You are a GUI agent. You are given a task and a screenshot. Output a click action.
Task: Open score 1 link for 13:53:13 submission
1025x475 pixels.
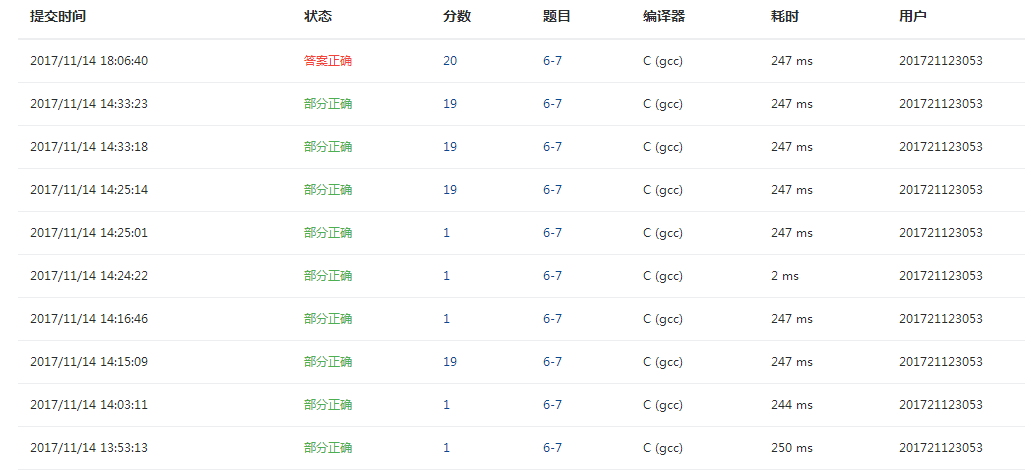tap(446, 448)
